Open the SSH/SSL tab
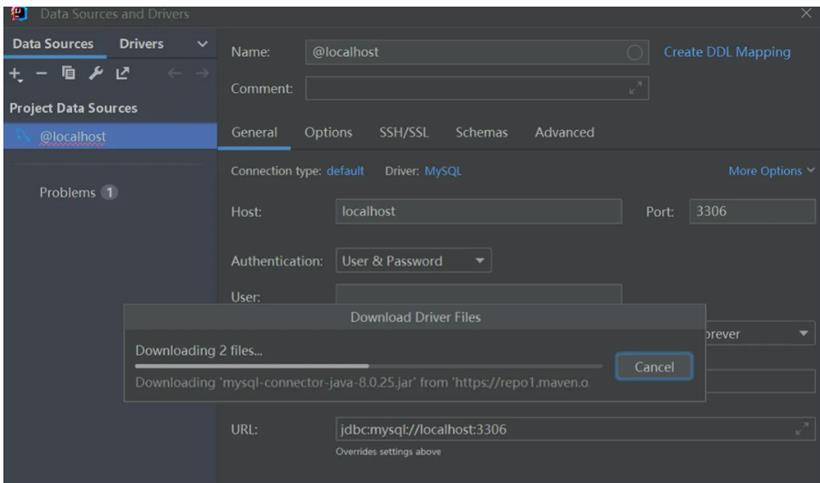The height and width of the screenshot is (483, 820). click(x=404, y=132)
